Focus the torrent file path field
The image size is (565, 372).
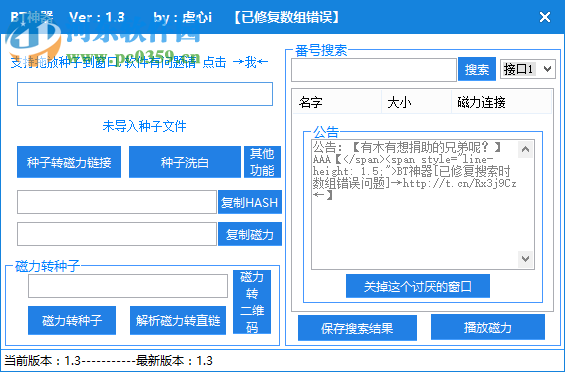pyautogui.click(x=145, y=94)
